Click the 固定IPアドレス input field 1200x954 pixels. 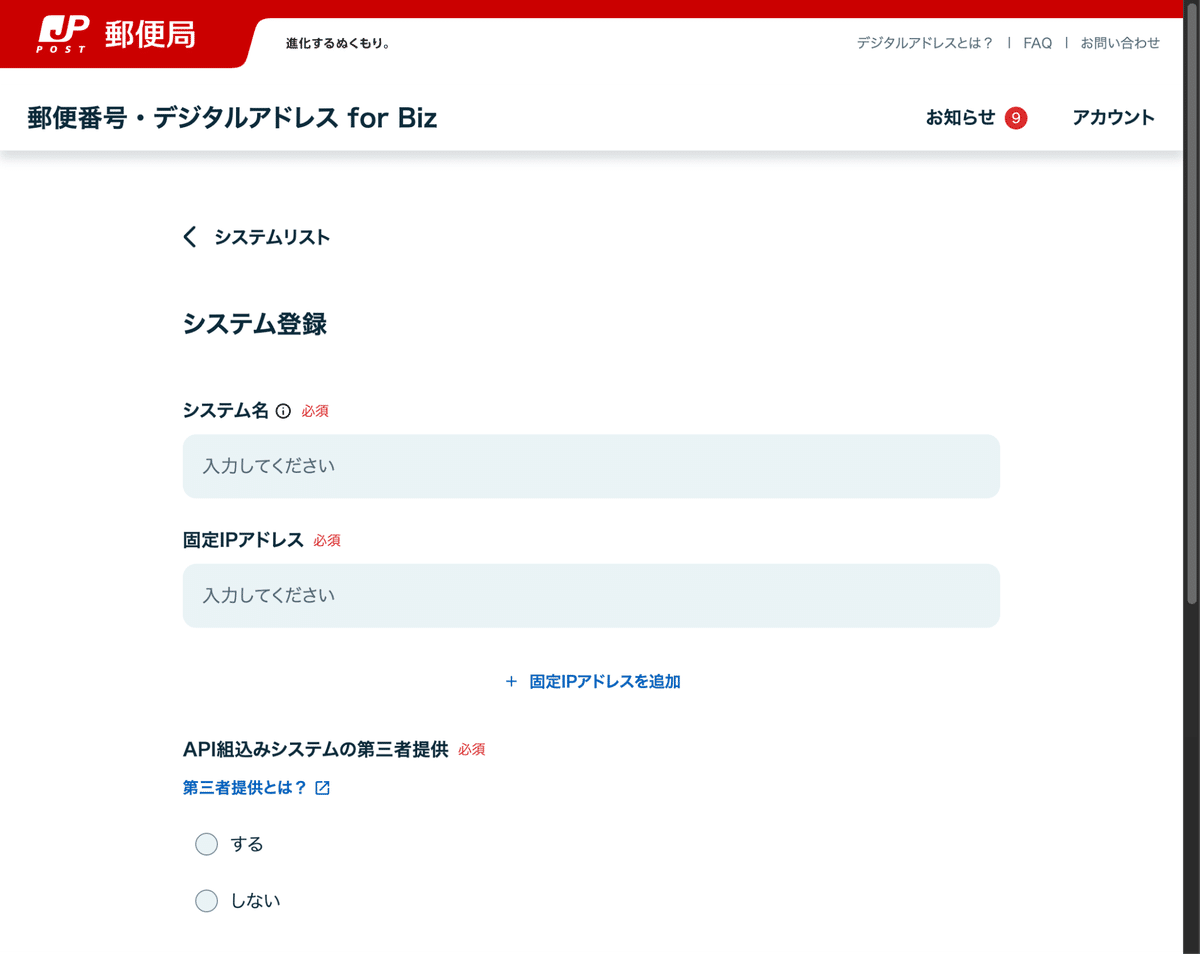click(x=590, y=595)
